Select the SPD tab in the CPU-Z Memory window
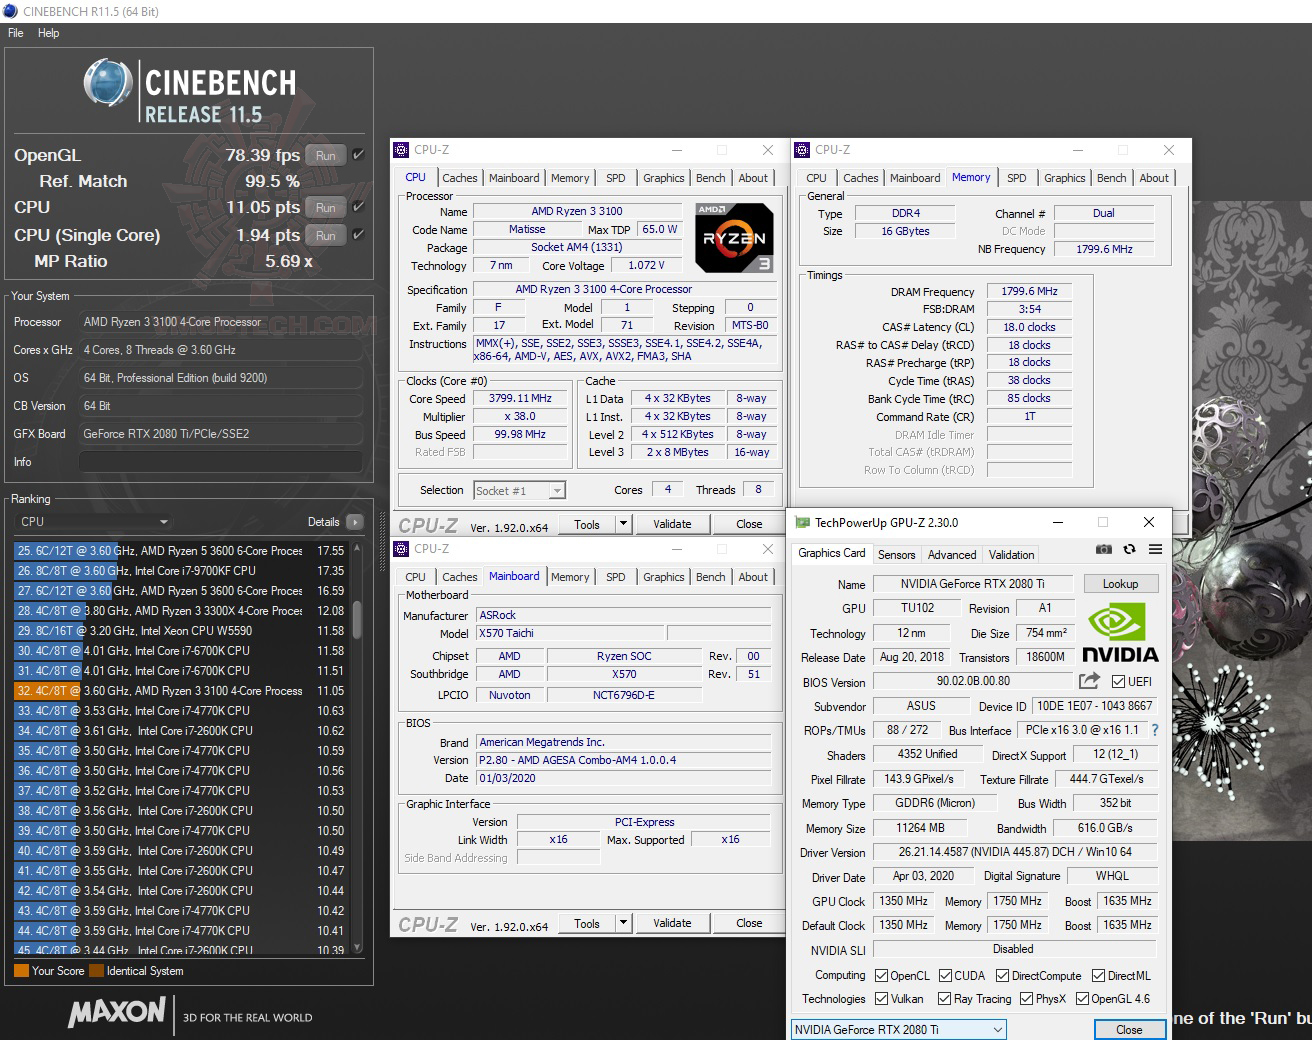1312x1040 pixels. [1016, 178]
